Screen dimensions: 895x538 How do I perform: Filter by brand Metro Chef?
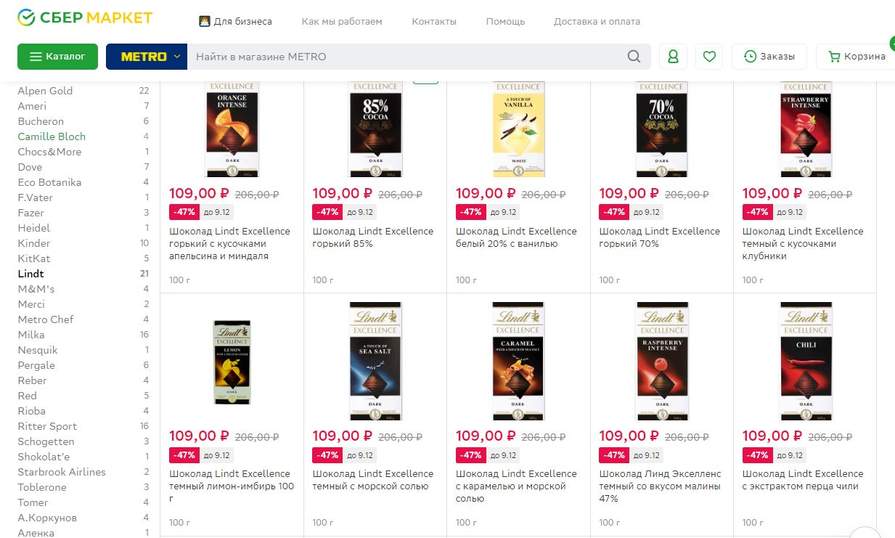point(46,319)
